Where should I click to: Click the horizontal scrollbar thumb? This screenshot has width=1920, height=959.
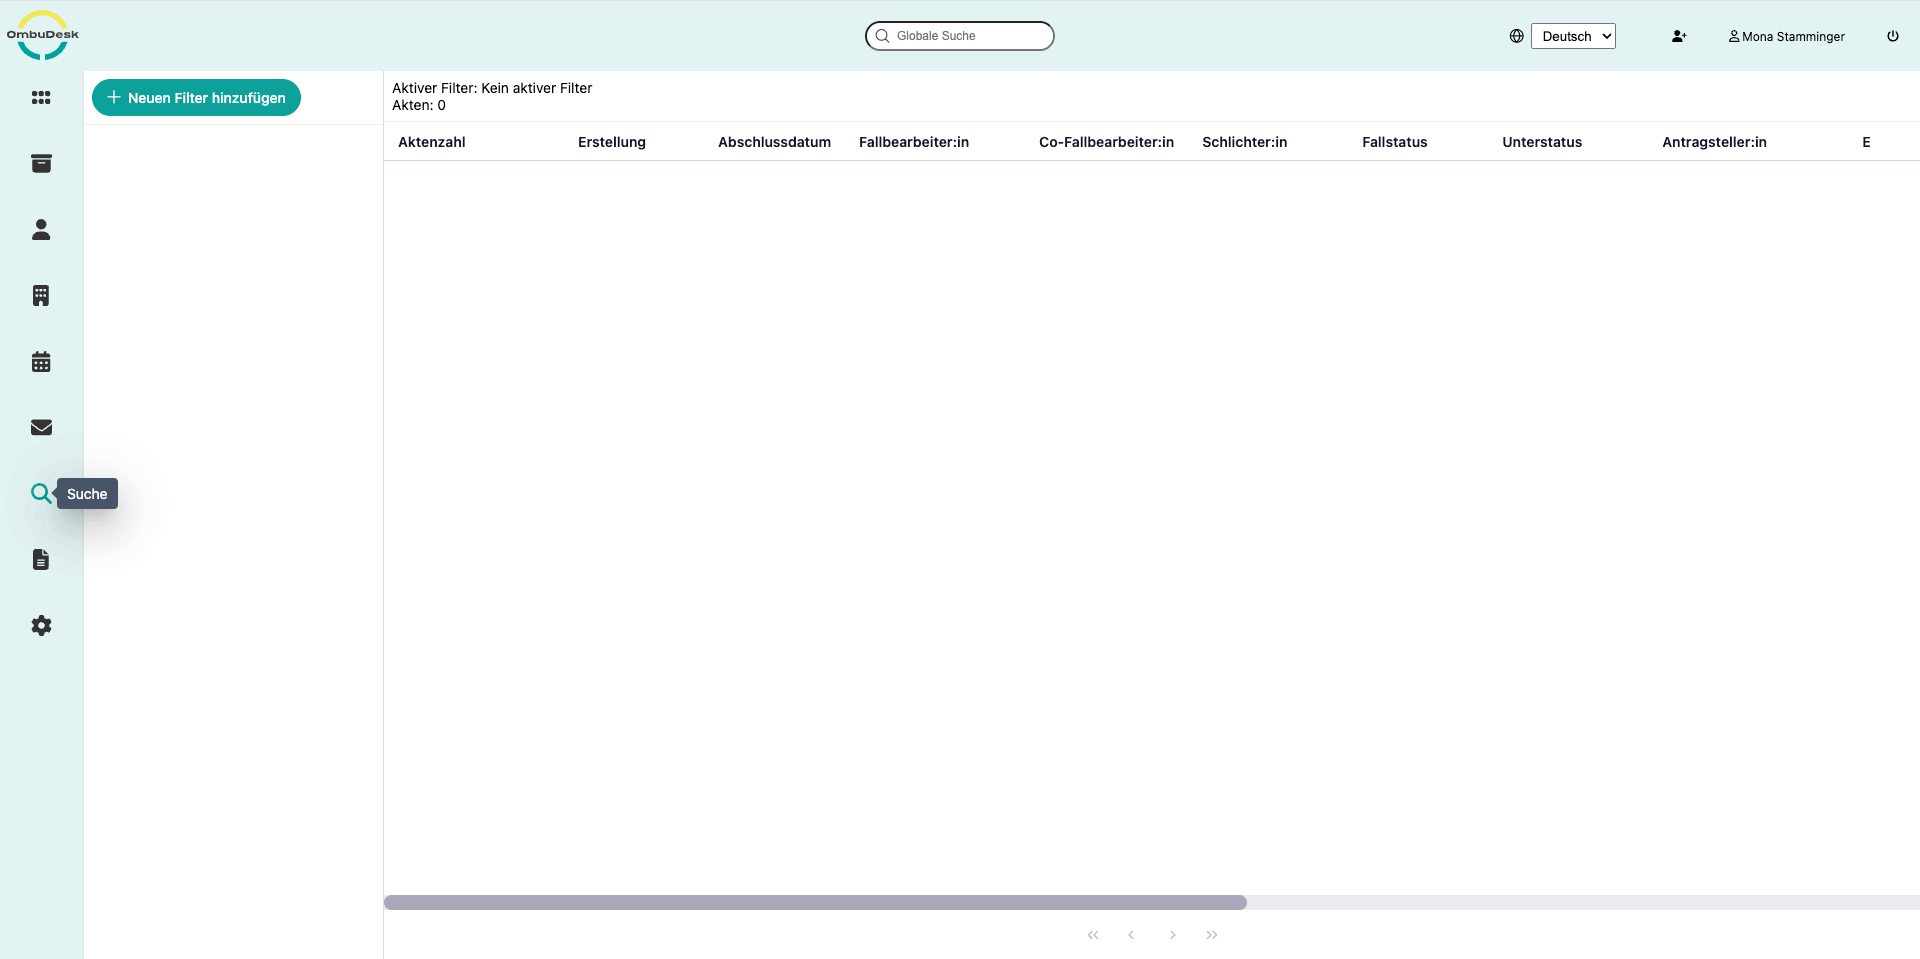[815, 902]
